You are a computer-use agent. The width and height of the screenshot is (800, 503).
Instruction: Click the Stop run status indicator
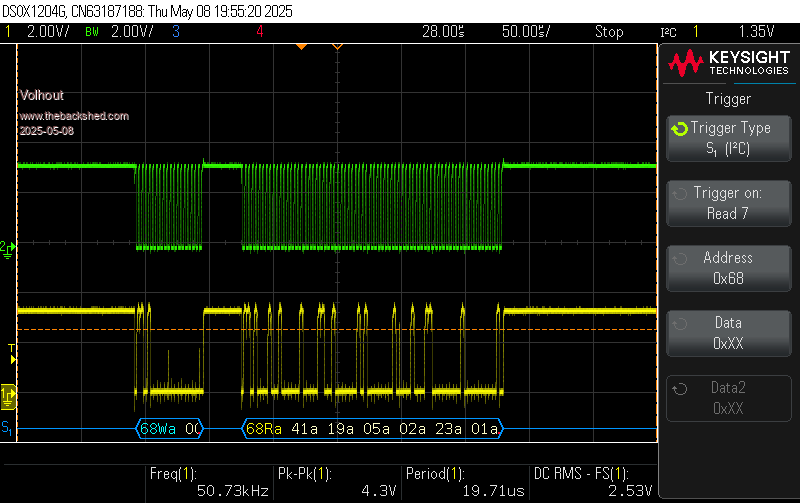[608, 32]
